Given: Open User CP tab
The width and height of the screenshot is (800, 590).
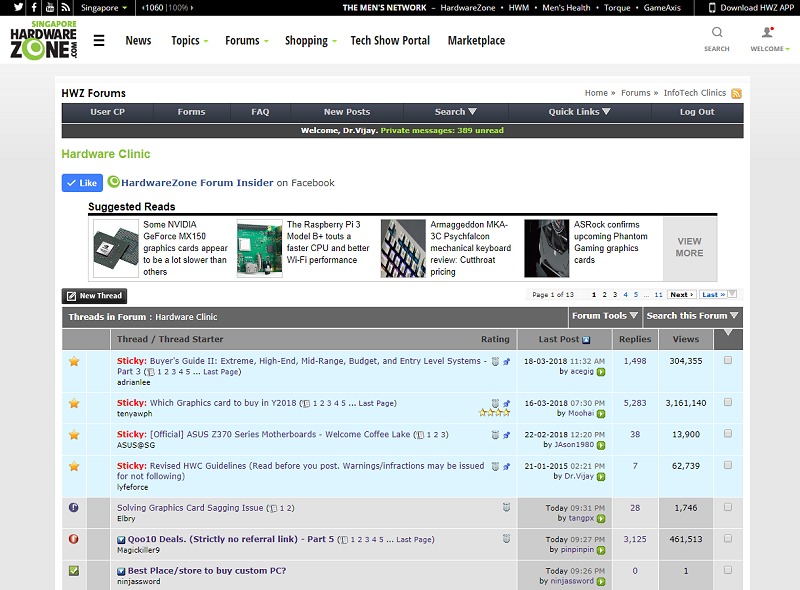Looking at the screenshot, I should (108, 112).
